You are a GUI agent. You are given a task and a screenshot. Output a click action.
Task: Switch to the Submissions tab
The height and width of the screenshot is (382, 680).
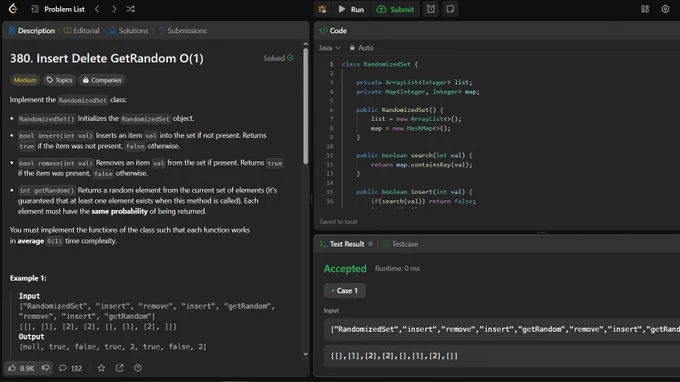coord(183,31)
